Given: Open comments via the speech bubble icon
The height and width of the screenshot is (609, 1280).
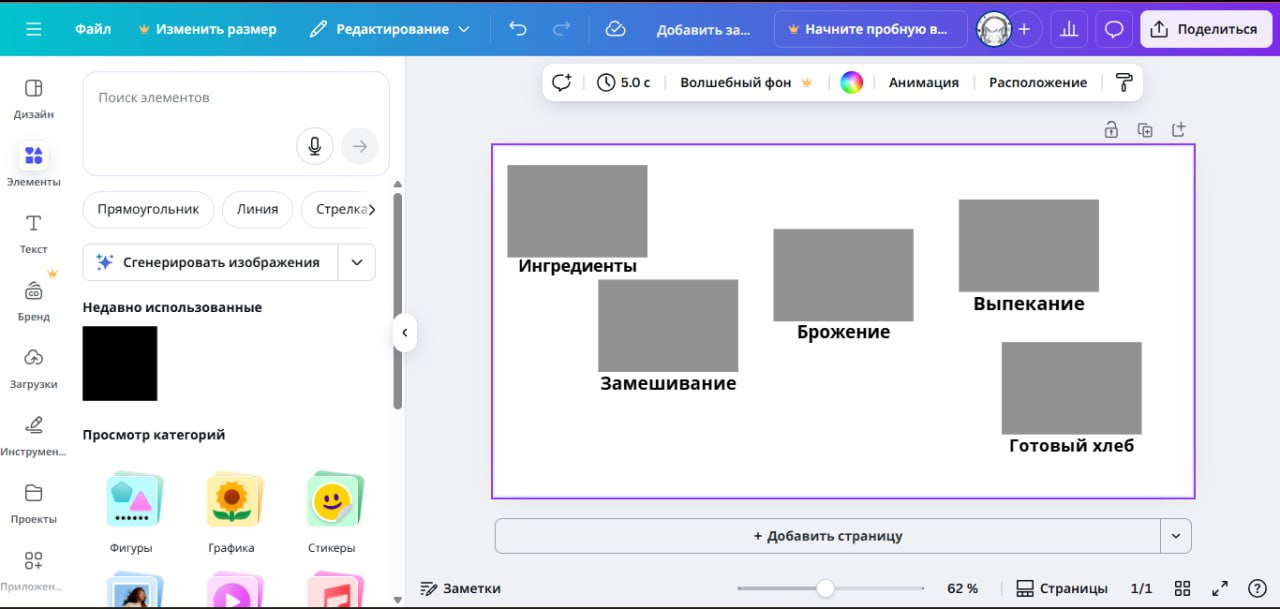Looking at the screenshot, I should click(1113, 28).
